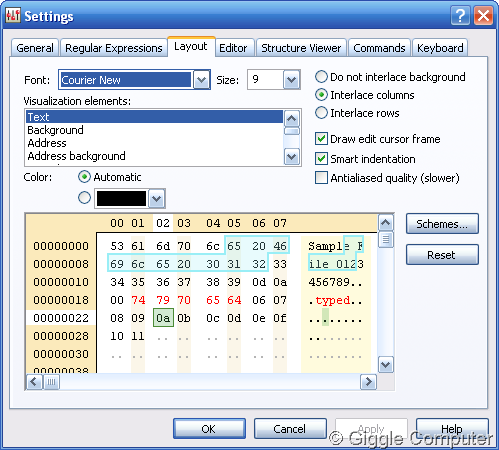The height and width of the screenshot is (450, 499).
Task: Select the Automatic color radio button
Action: click(x=84, y=177)
